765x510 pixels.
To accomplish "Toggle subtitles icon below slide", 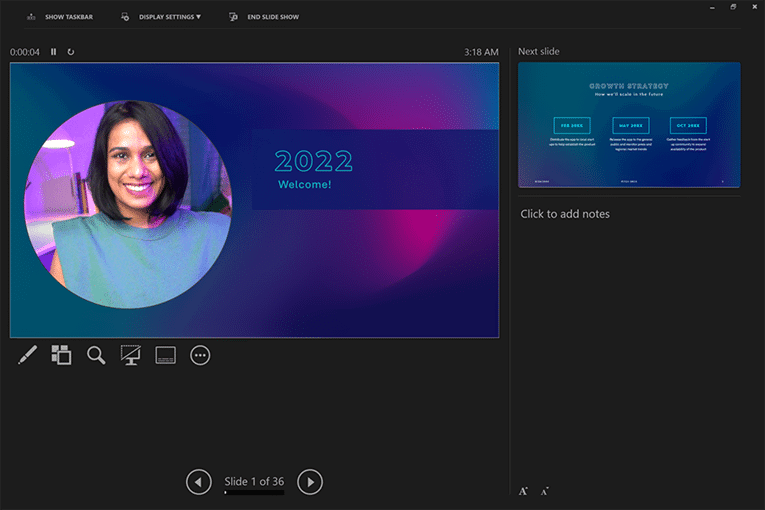I will pyautogui.click(x=165, y=355).
